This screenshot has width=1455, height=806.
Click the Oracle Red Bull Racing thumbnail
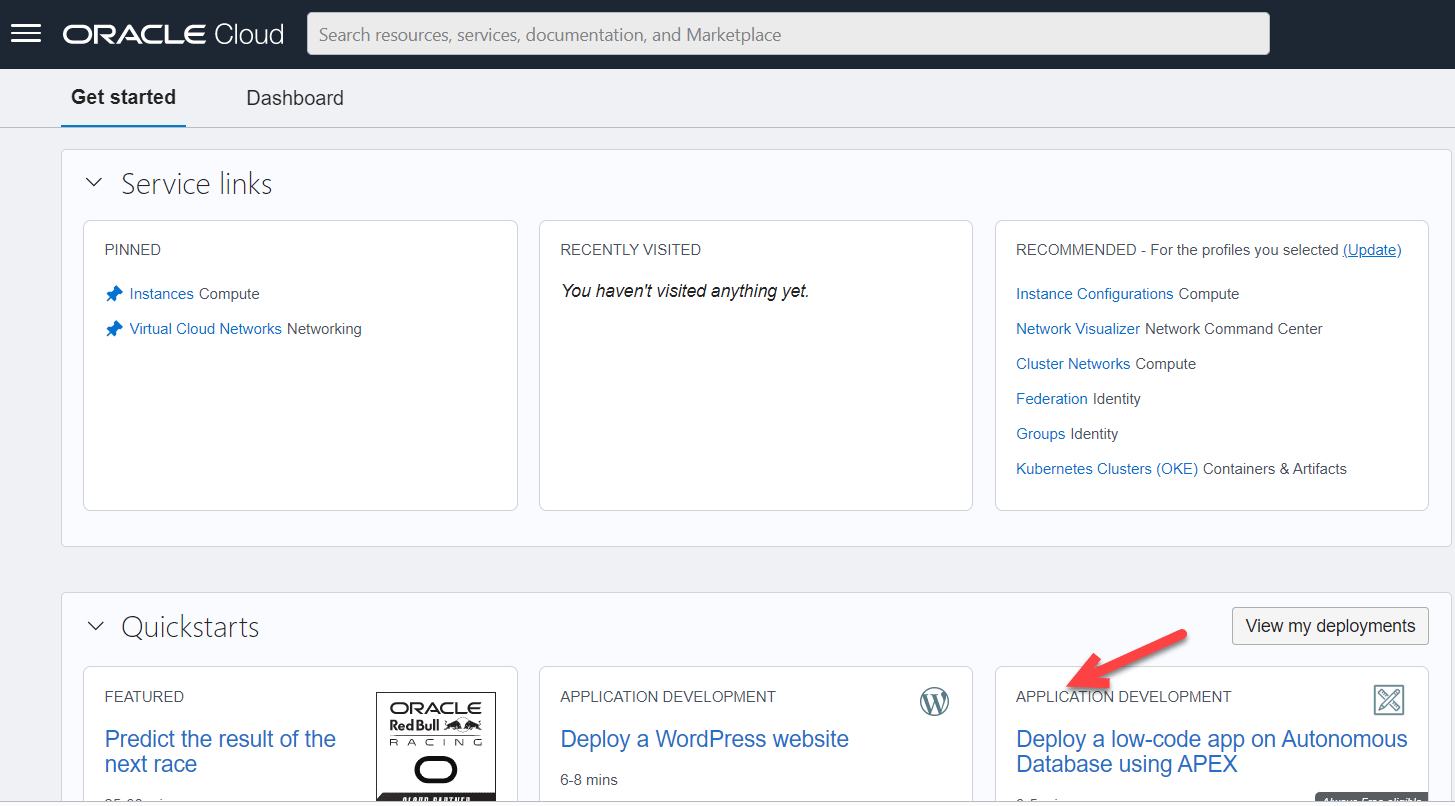pos(436,746)
